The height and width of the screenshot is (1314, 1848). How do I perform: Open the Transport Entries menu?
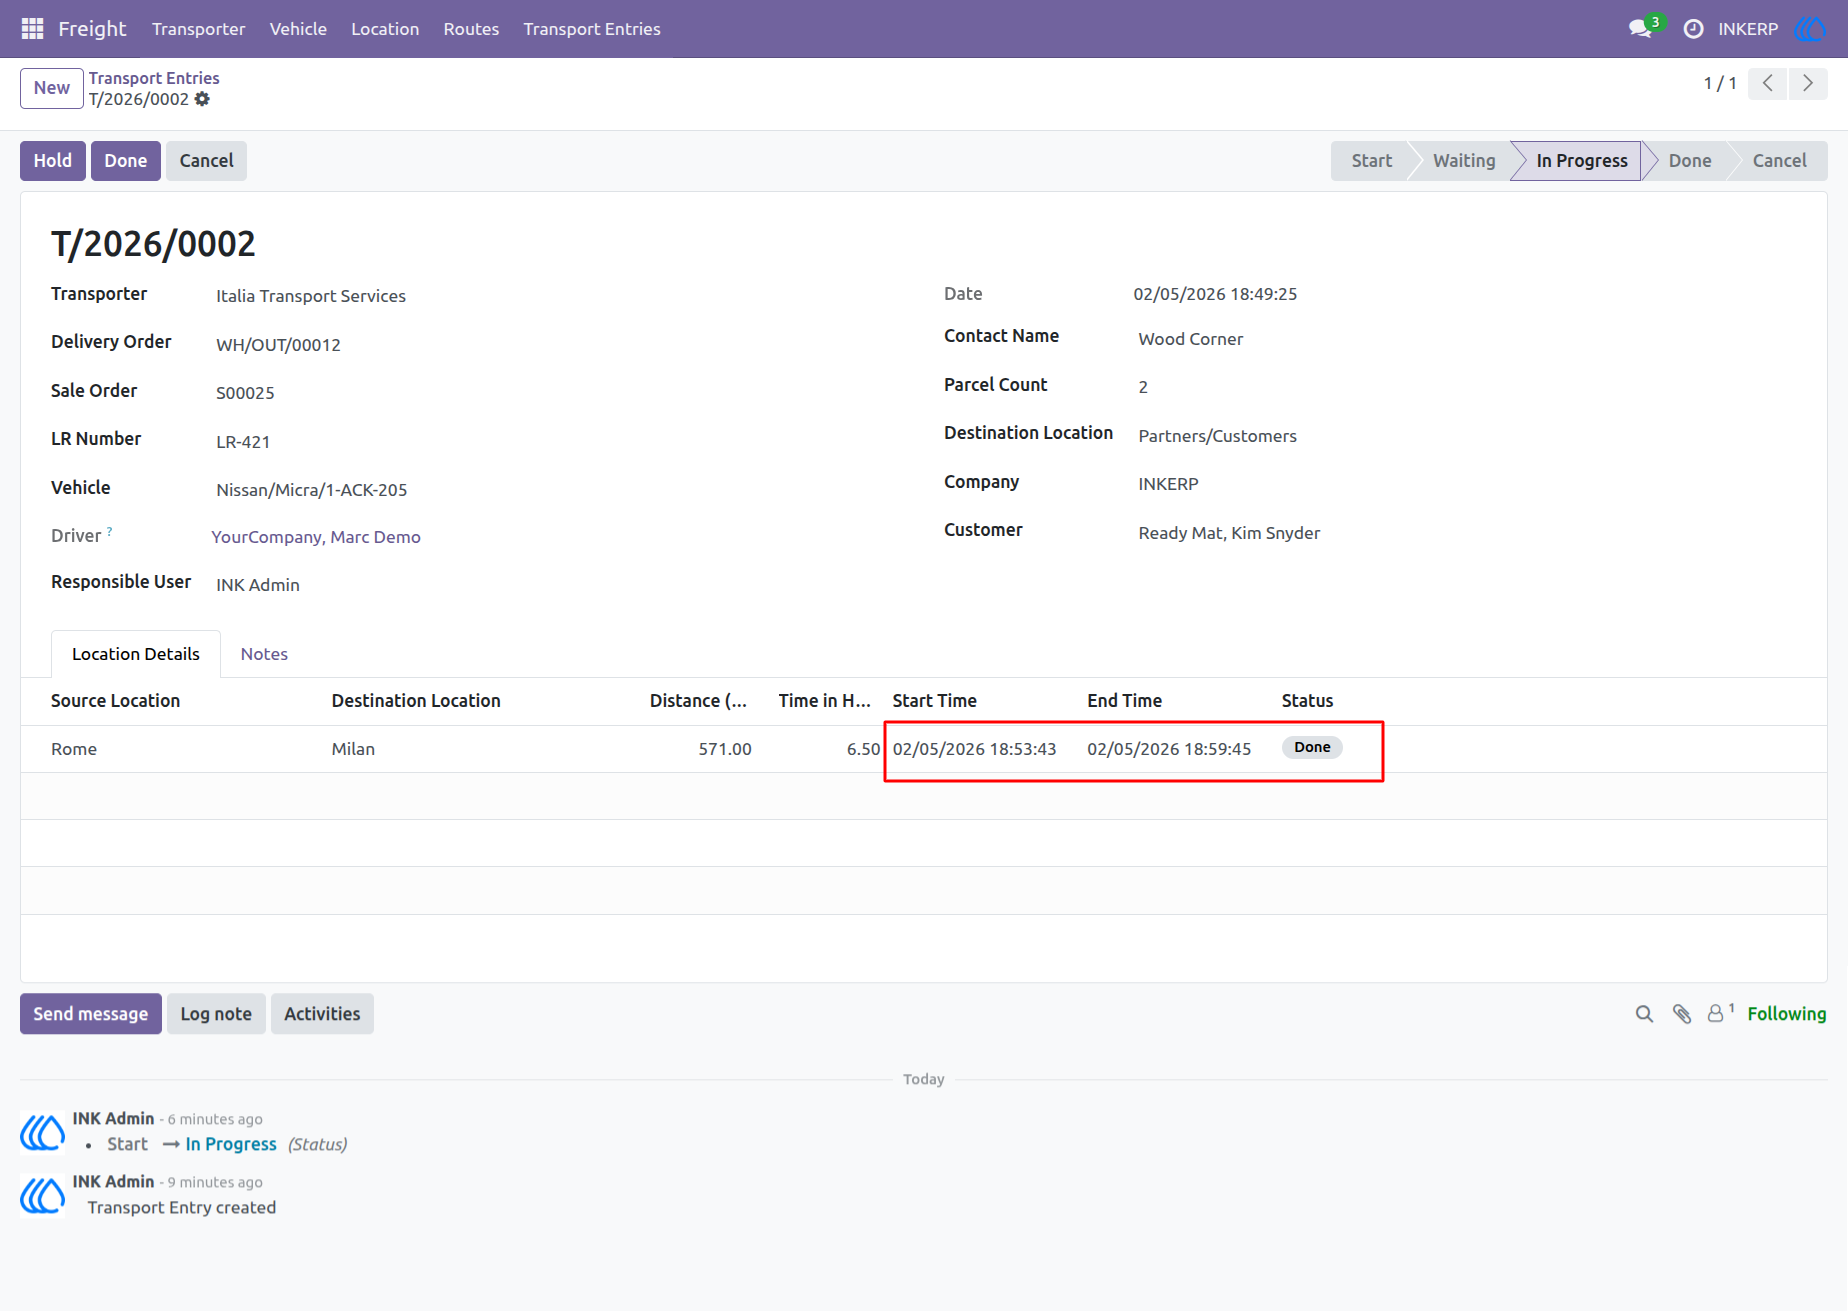592,29
